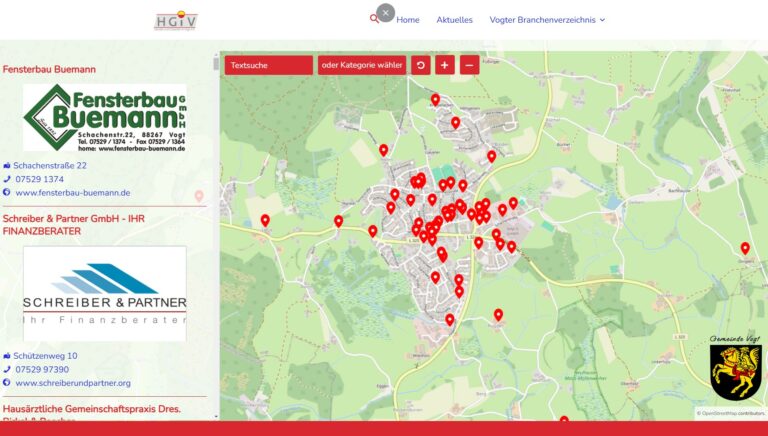Close the overlay with the X button

tap(386, 13)
